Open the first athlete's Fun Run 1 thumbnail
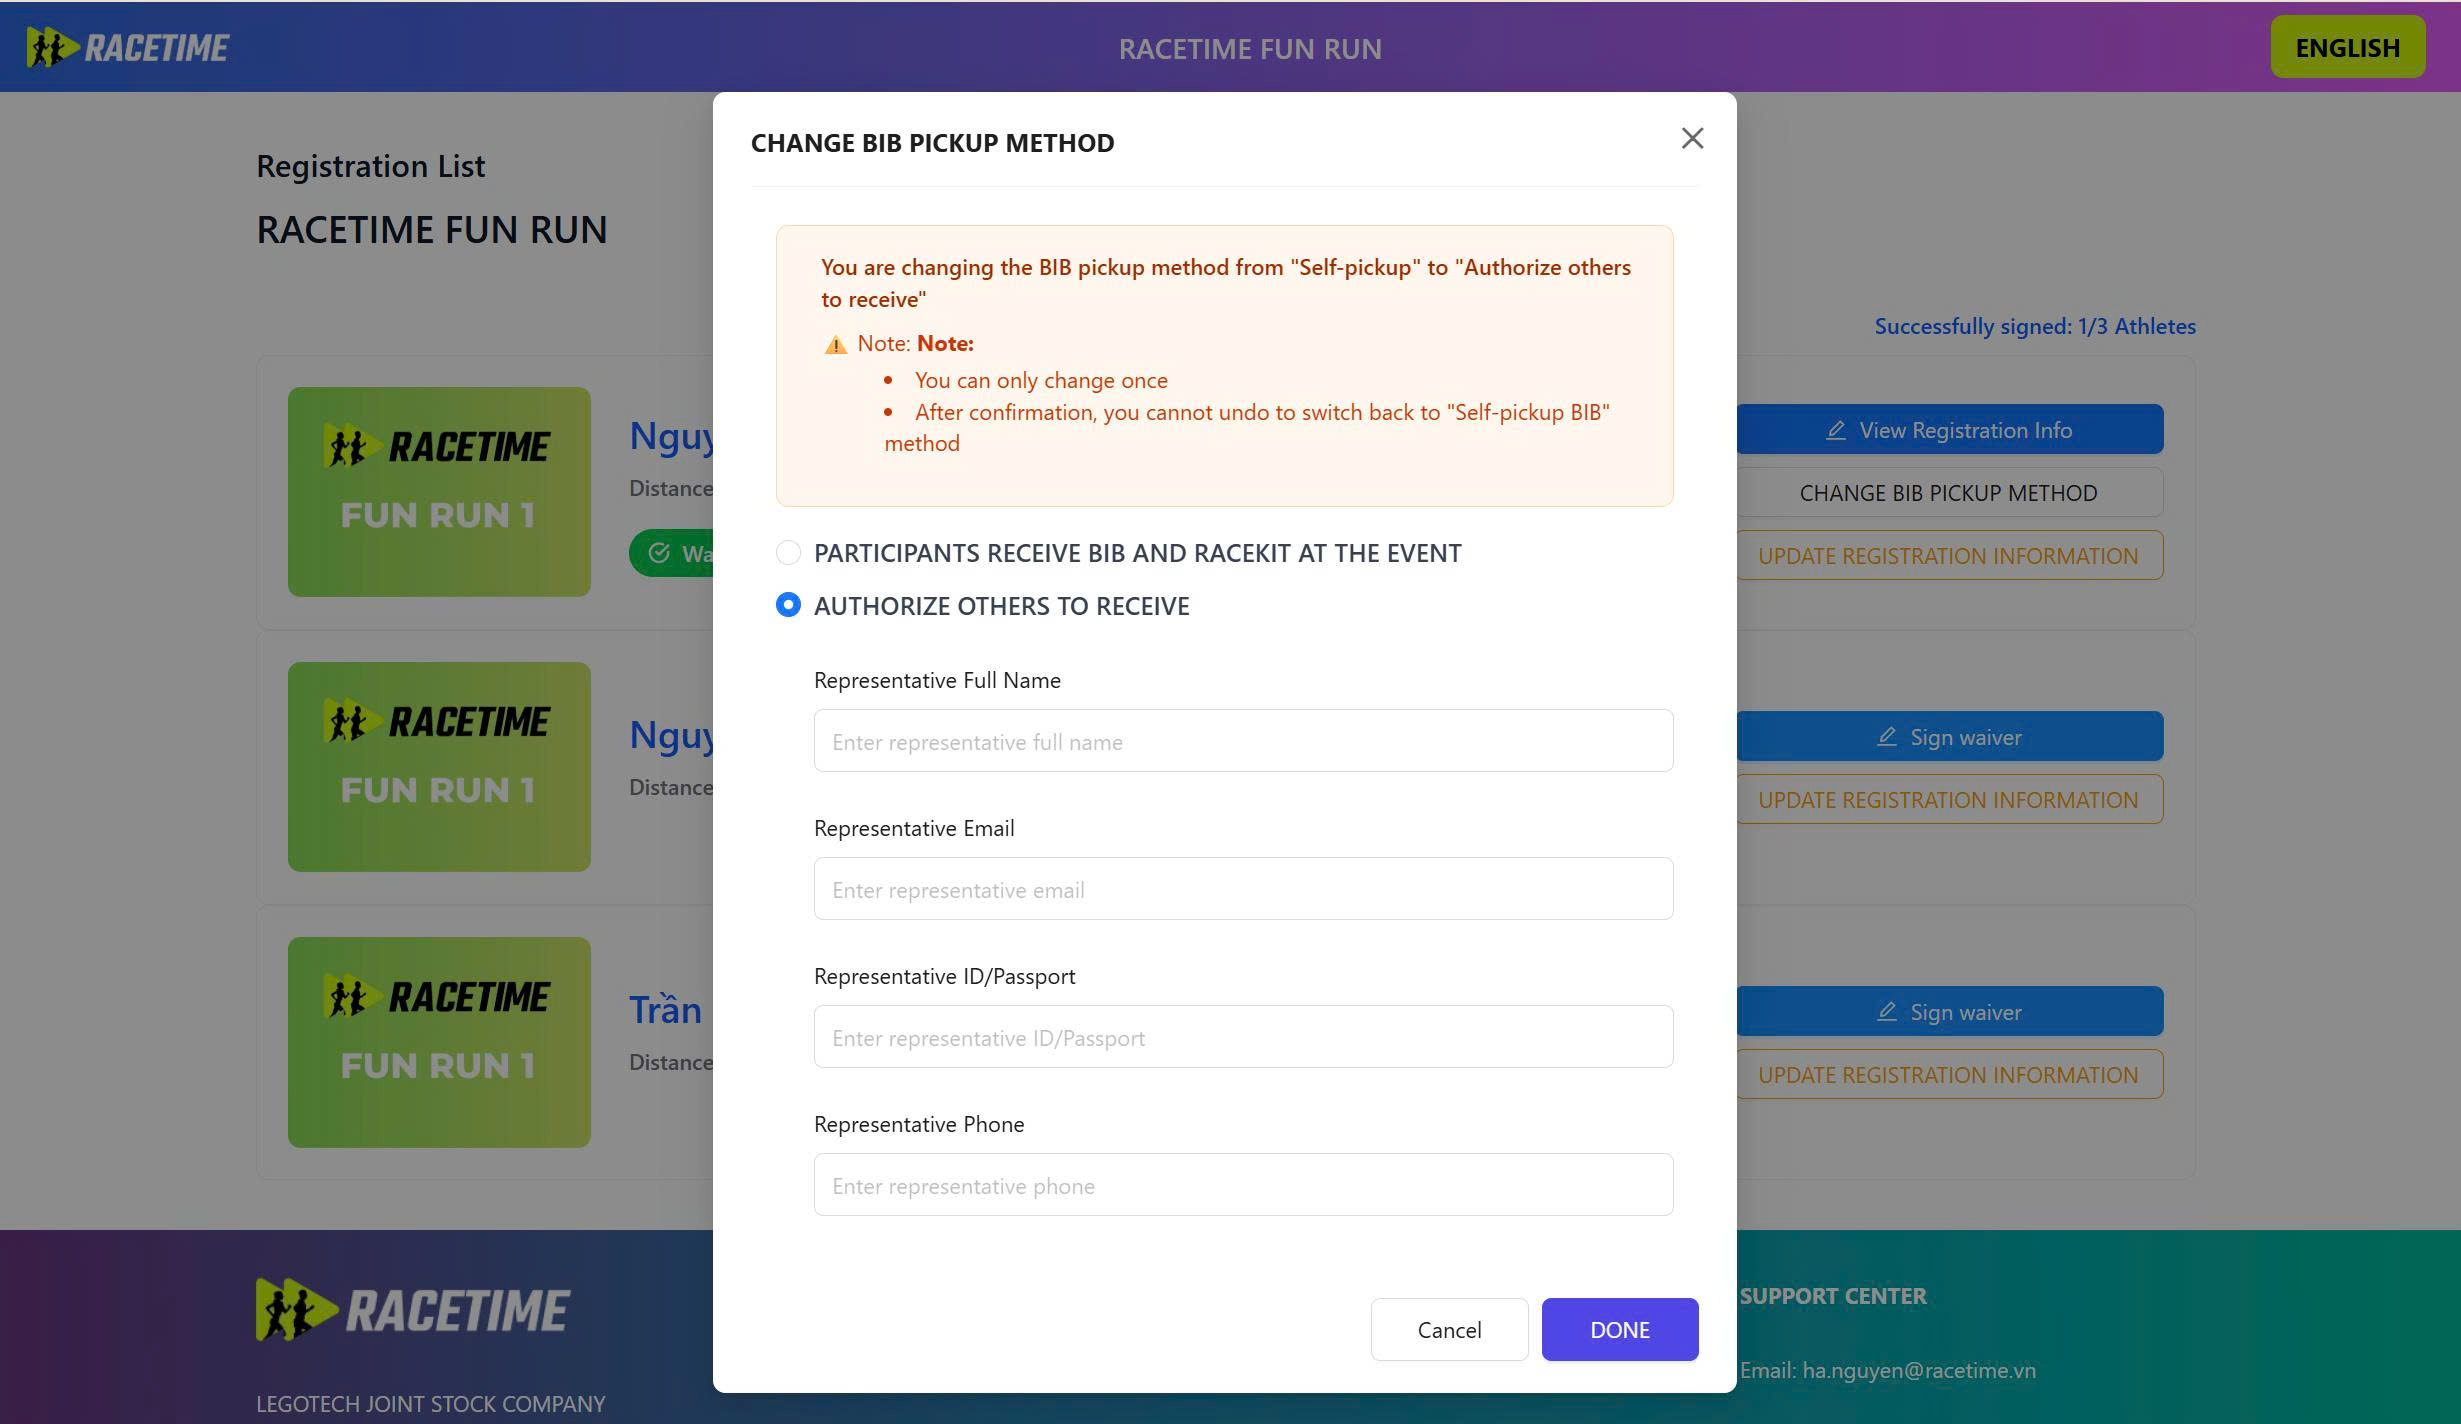 (x=439, y=492)
